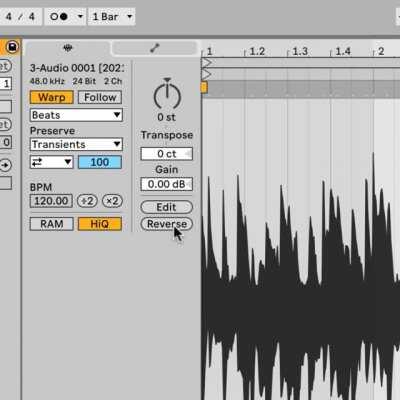Switch to the Envelopes tab

155,48
